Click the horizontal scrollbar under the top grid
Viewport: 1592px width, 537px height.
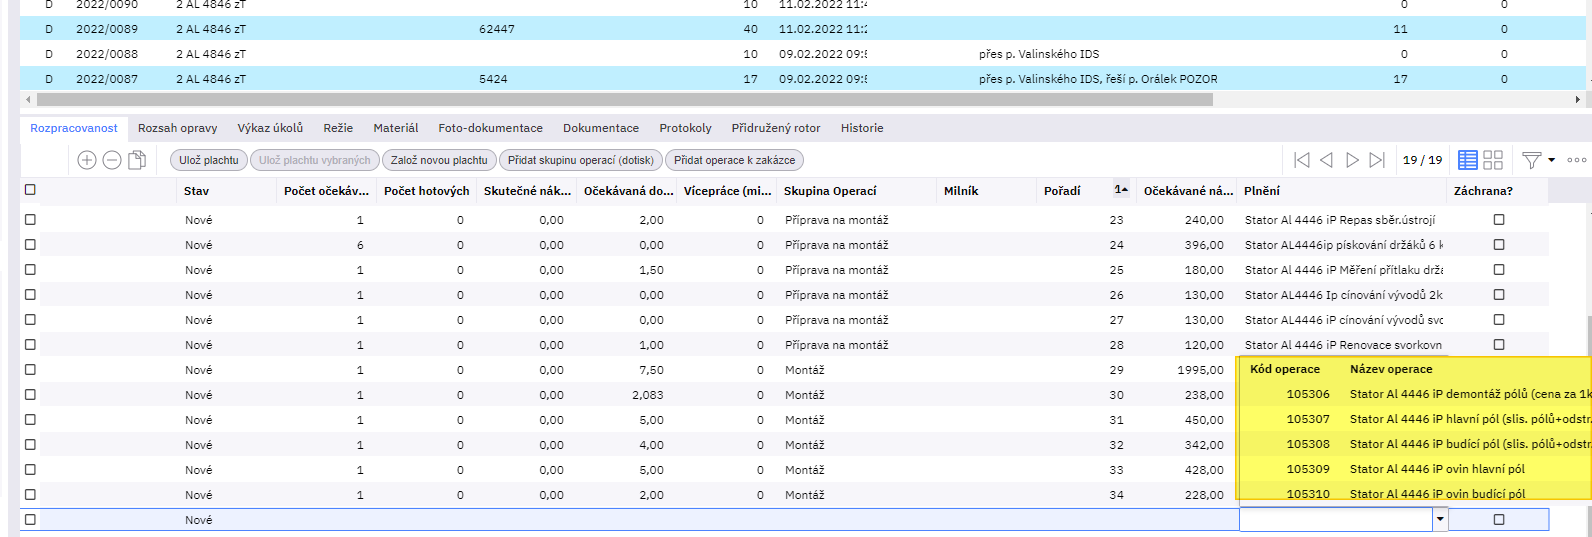click(x=620, y=100)
